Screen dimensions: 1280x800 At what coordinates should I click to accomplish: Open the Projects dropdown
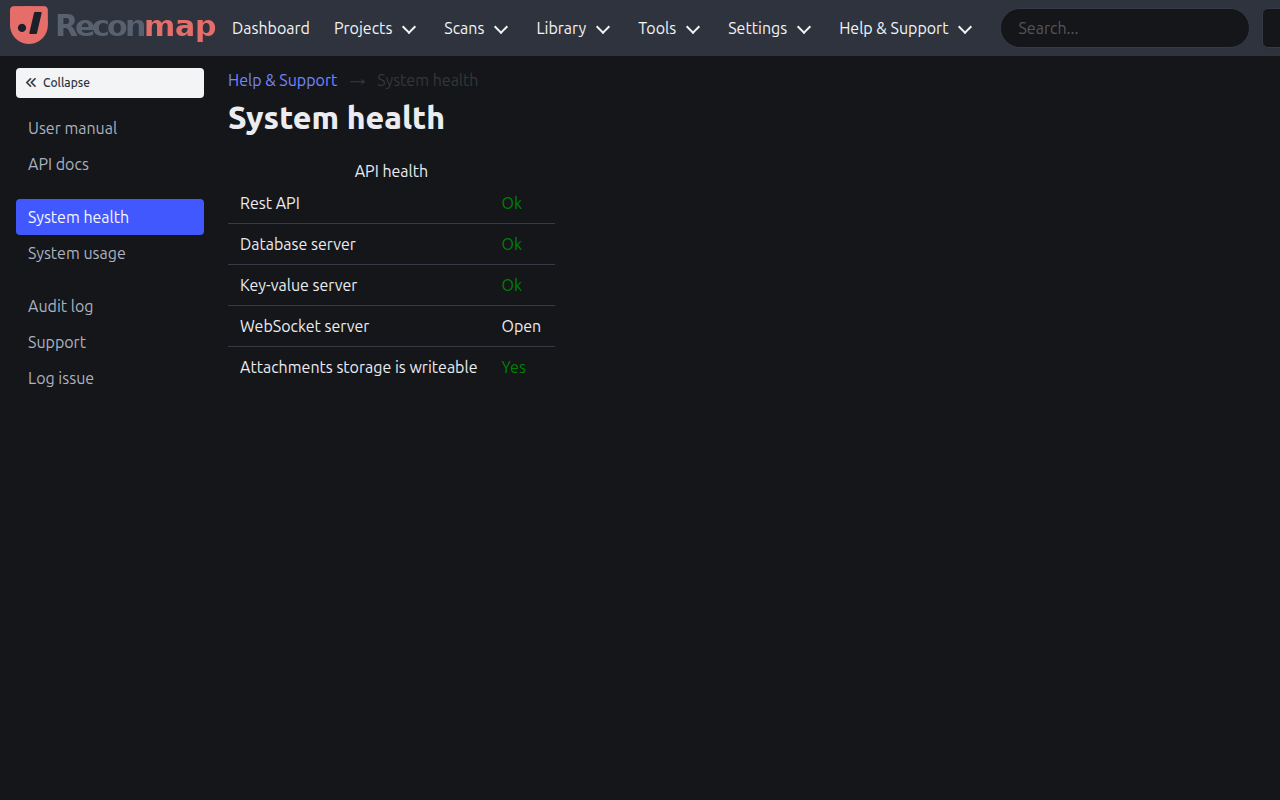[375, 28]
